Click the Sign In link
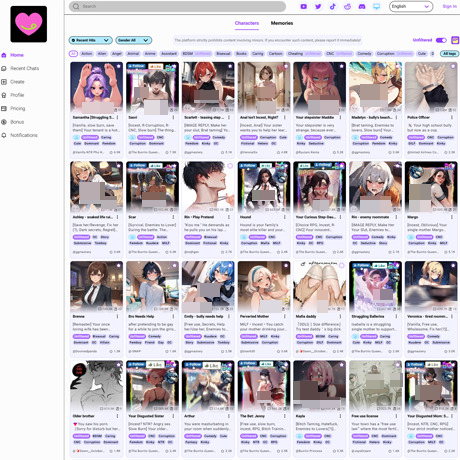 (450, 6)
